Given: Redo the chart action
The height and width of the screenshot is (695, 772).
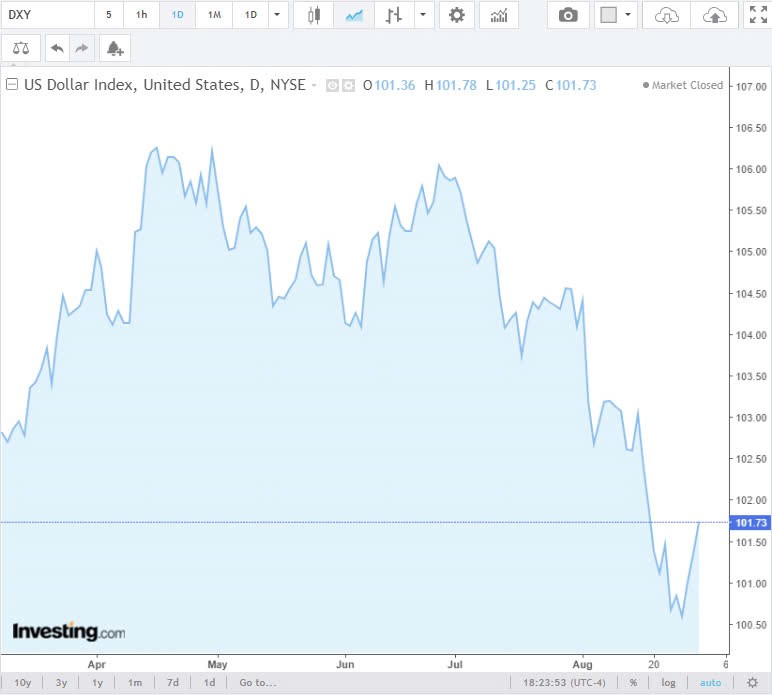Looking at the screenshot, I should 82,48.
